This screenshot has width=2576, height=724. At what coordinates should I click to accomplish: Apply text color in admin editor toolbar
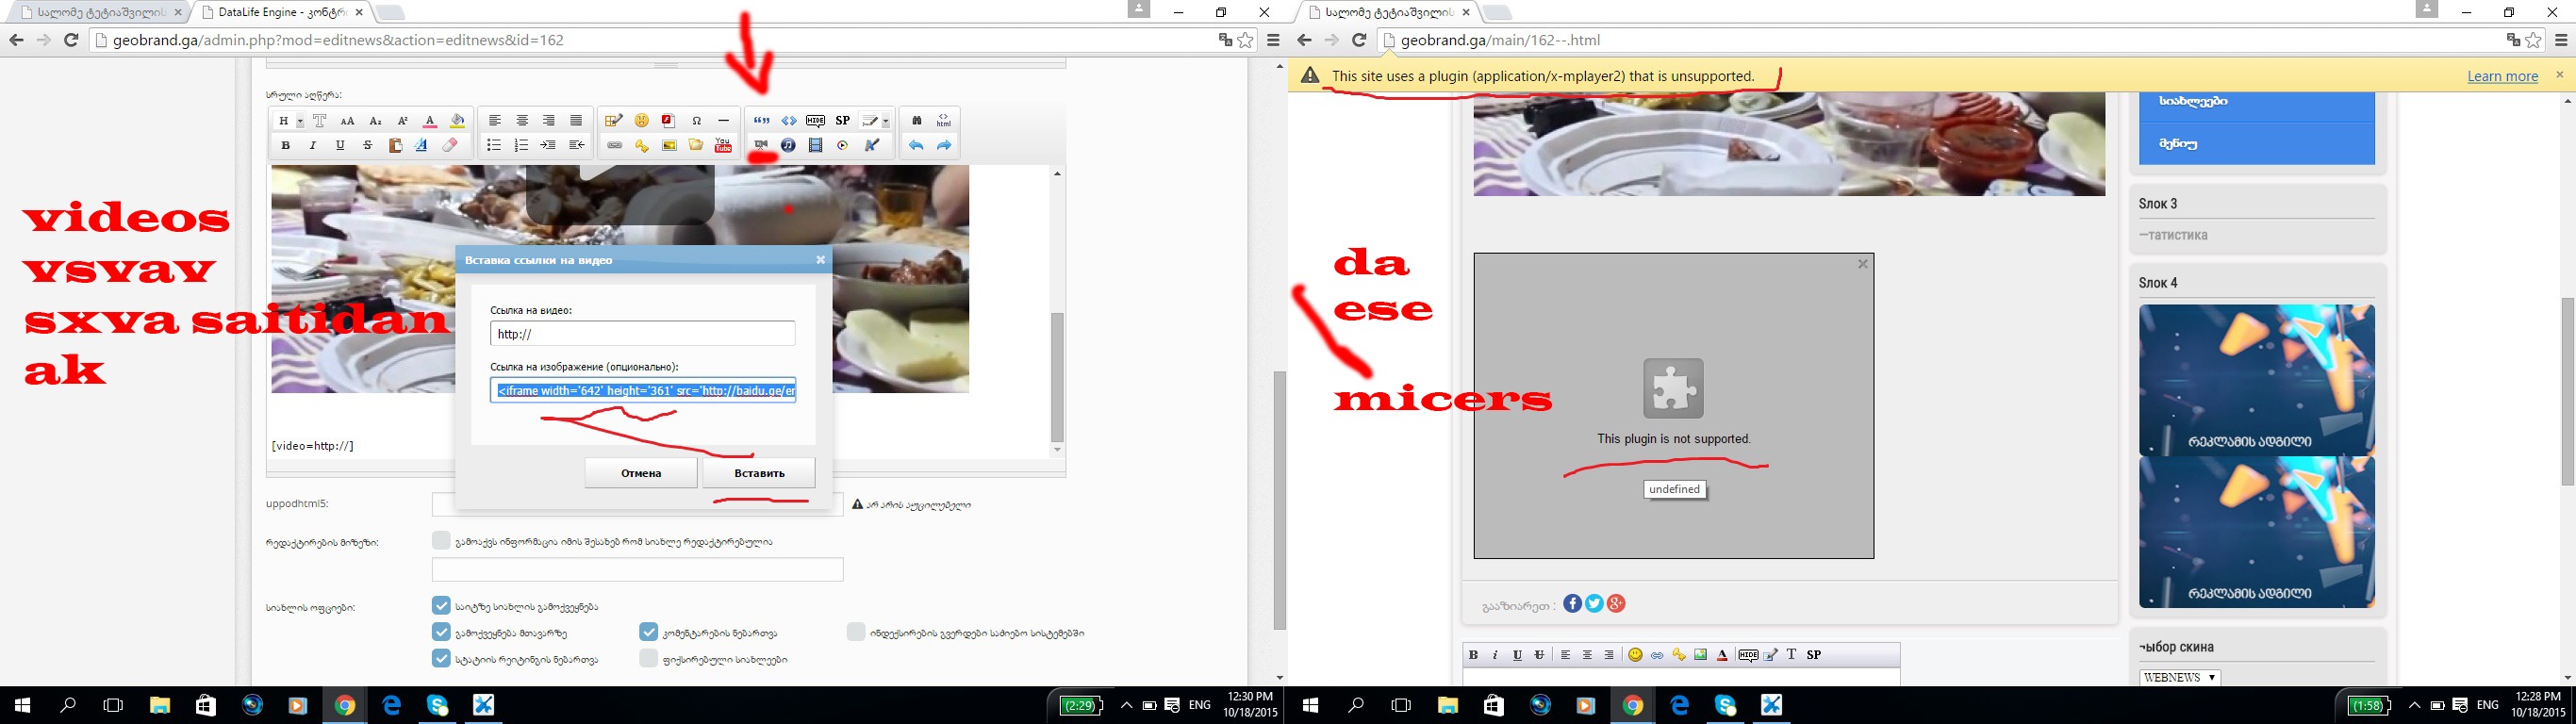click(x=430, y=120)
